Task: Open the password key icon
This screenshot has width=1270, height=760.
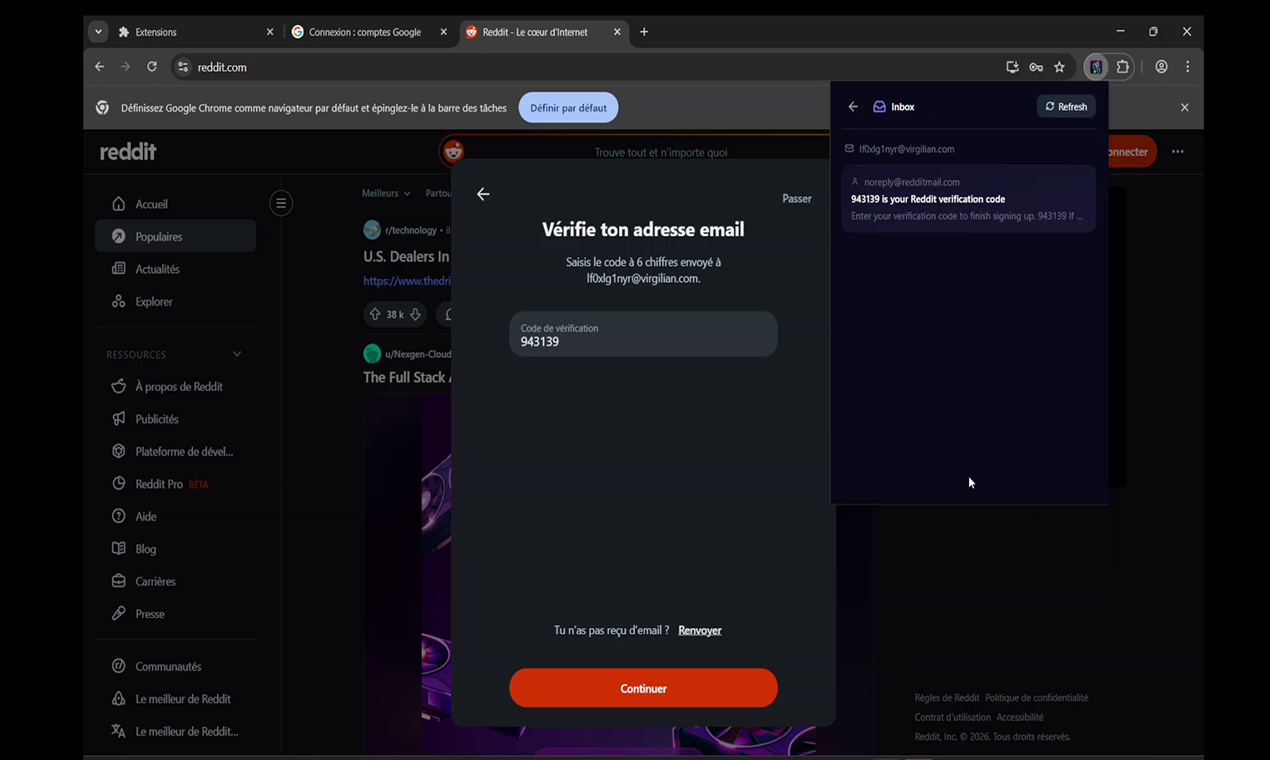Action: click(x=1036, y=67)
